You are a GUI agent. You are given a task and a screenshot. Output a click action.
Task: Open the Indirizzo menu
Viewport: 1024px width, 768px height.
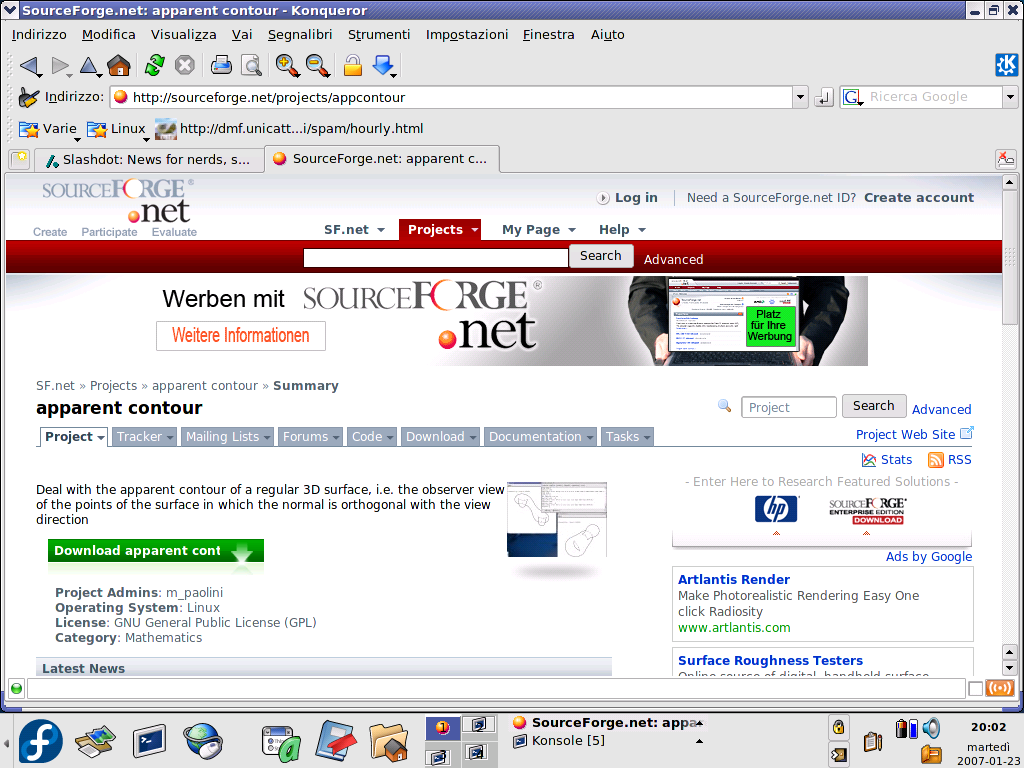(x=39, y=35)
